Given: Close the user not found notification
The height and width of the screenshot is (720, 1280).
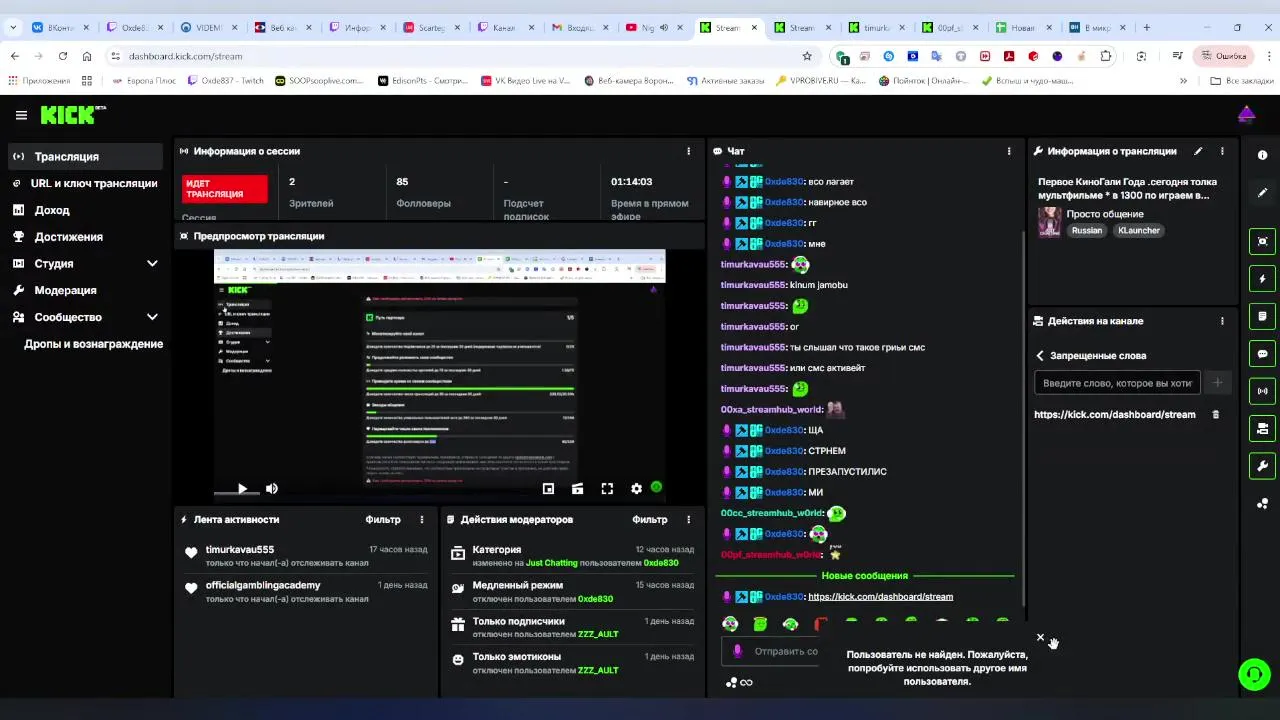Looking at the screenshot, I should click(1040, 637).
